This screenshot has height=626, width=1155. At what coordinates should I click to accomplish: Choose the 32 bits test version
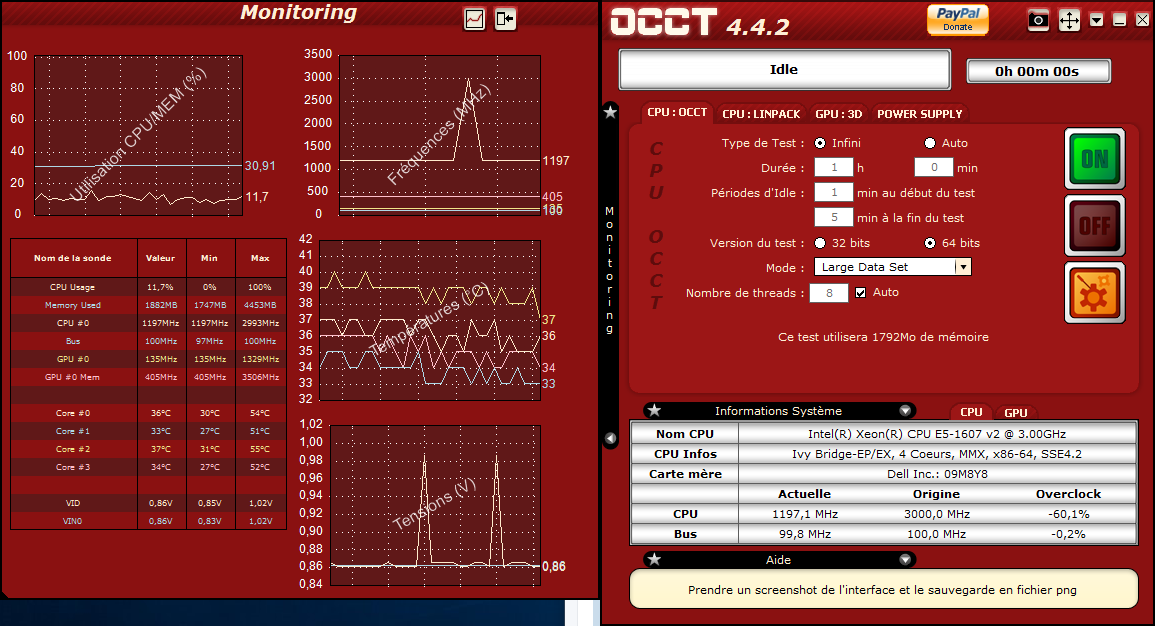tap(820, 243)
